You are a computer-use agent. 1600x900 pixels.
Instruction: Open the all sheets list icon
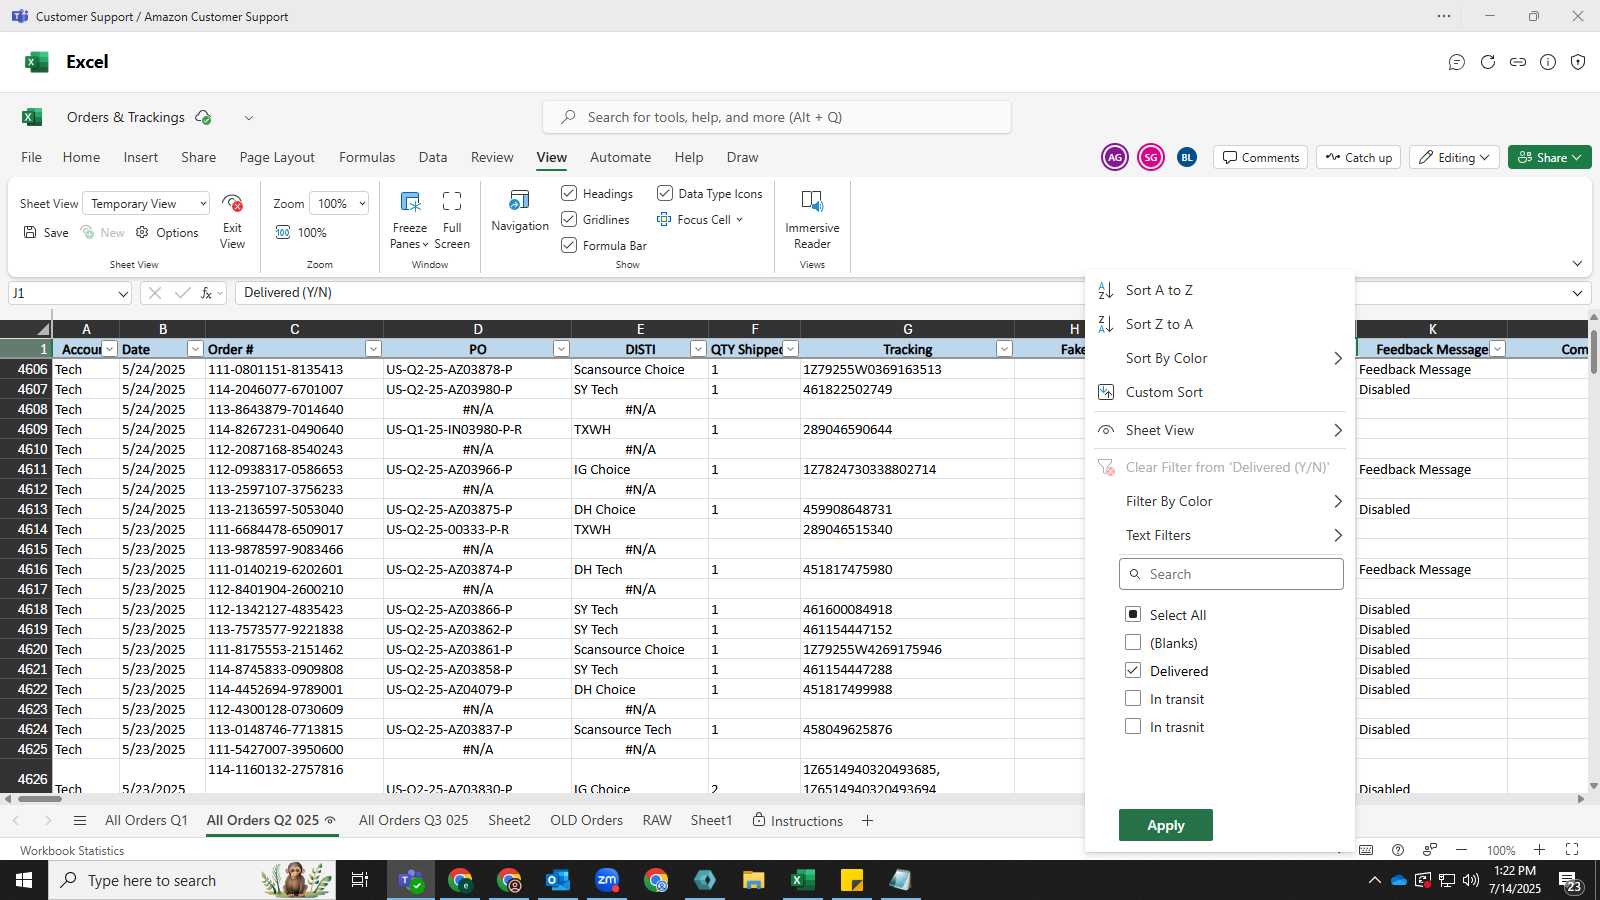coord(80,821)
